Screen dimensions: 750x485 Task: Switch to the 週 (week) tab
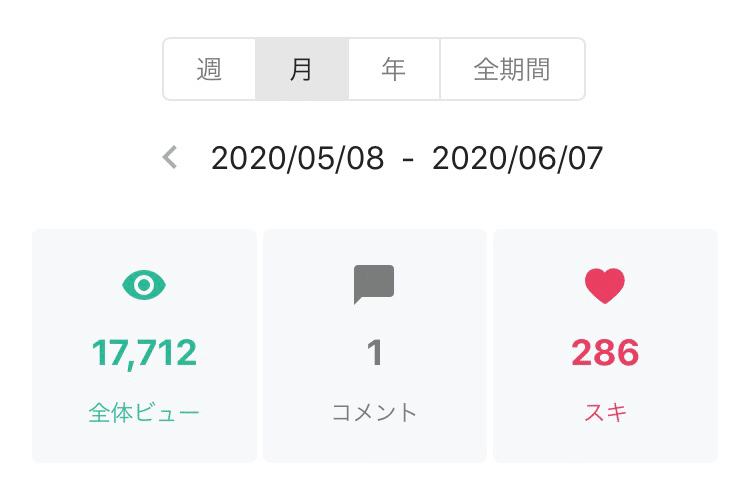(x=209, y=70)
